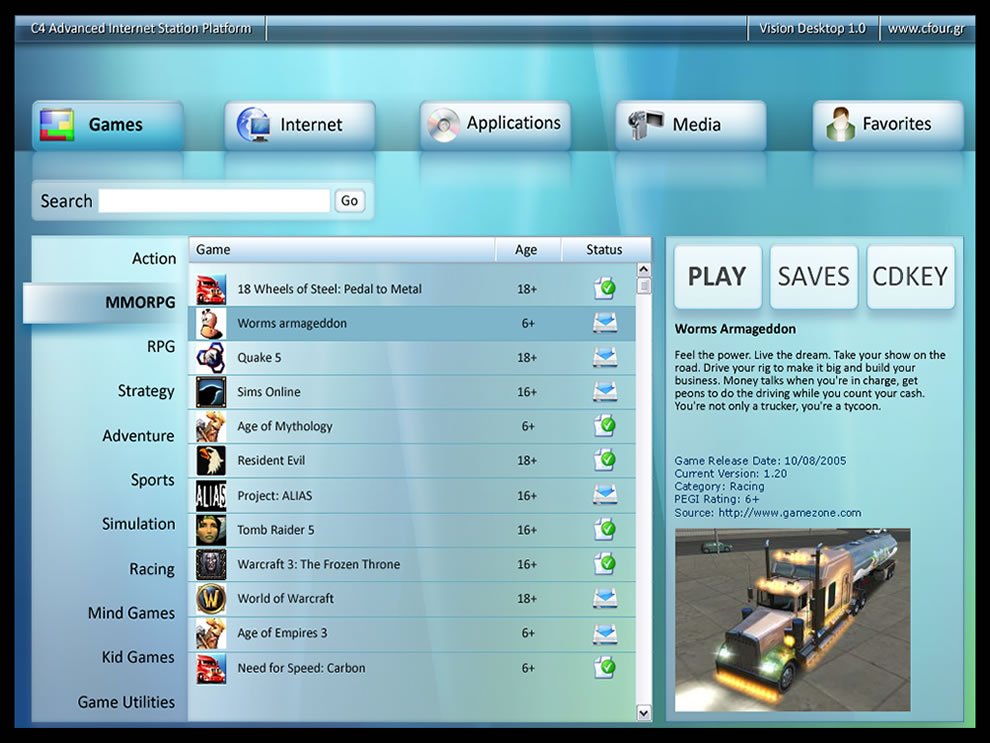Click the Age of Empires 3 icon
The width and height of the screenshot is (990, 743).
point(211,633)
